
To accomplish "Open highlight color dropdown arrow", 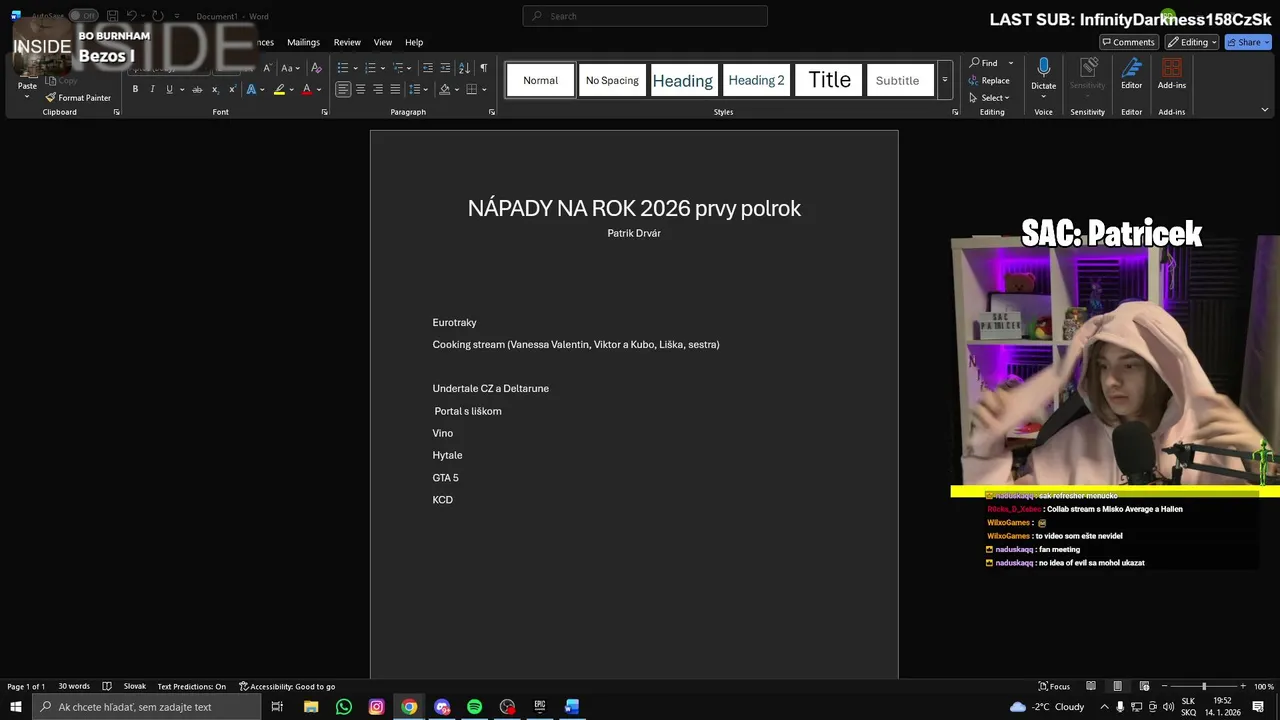I will click(x=292, y=89).
